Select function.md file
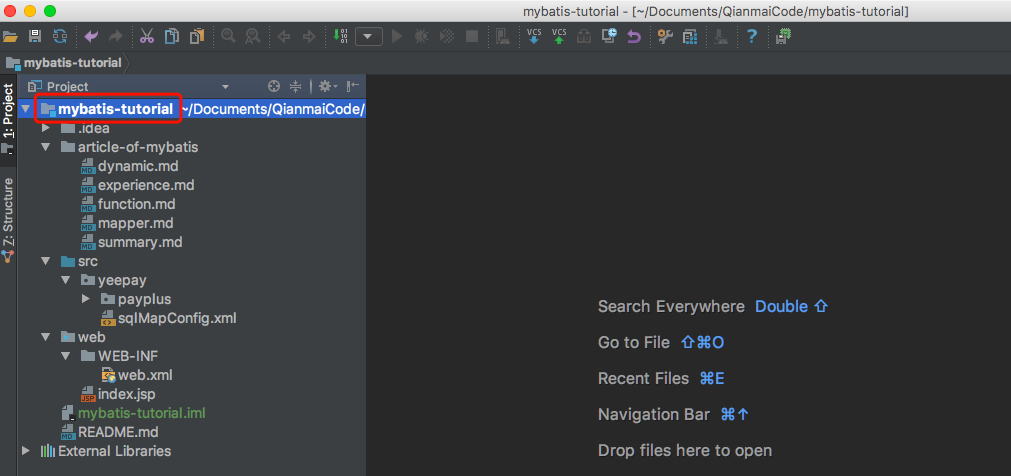Viewport: 1011px width, 476px height. [x=137, y=204]
